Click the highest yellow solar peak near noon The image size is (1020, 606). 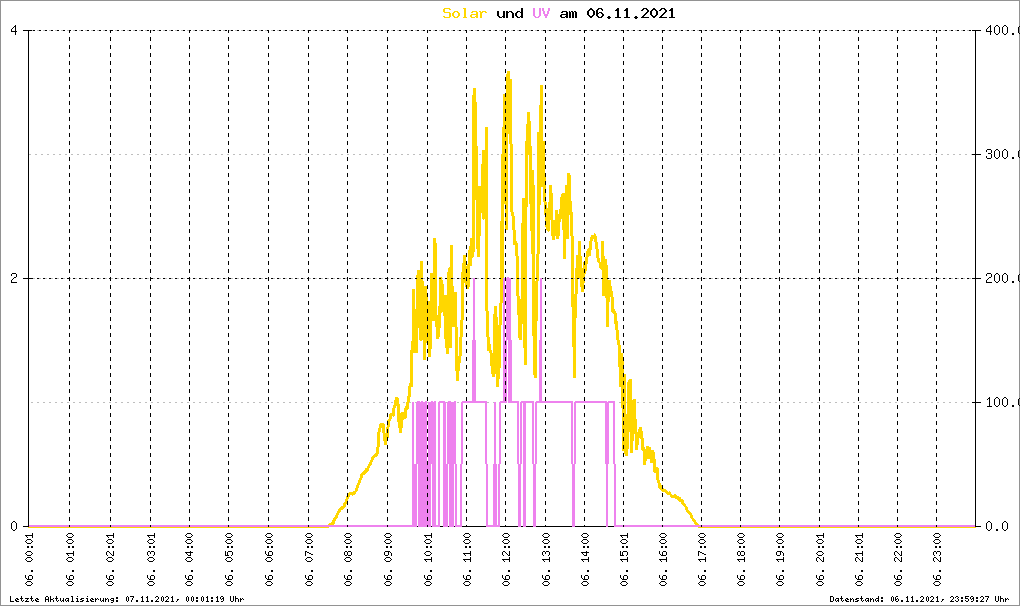coord(508,74)
